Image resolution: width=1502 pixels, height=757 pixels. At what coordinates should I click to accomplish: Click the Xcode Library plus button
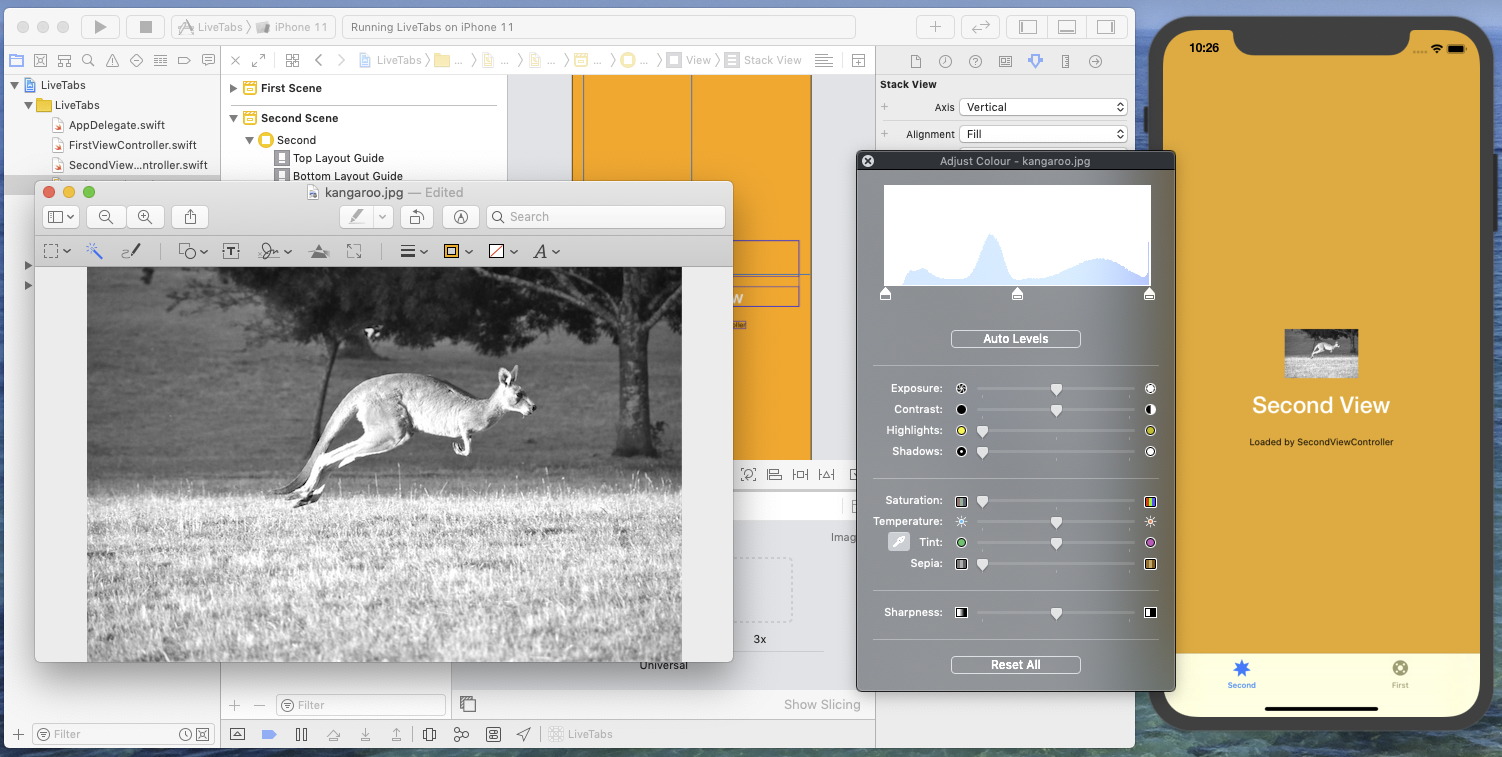pos(935,27)
